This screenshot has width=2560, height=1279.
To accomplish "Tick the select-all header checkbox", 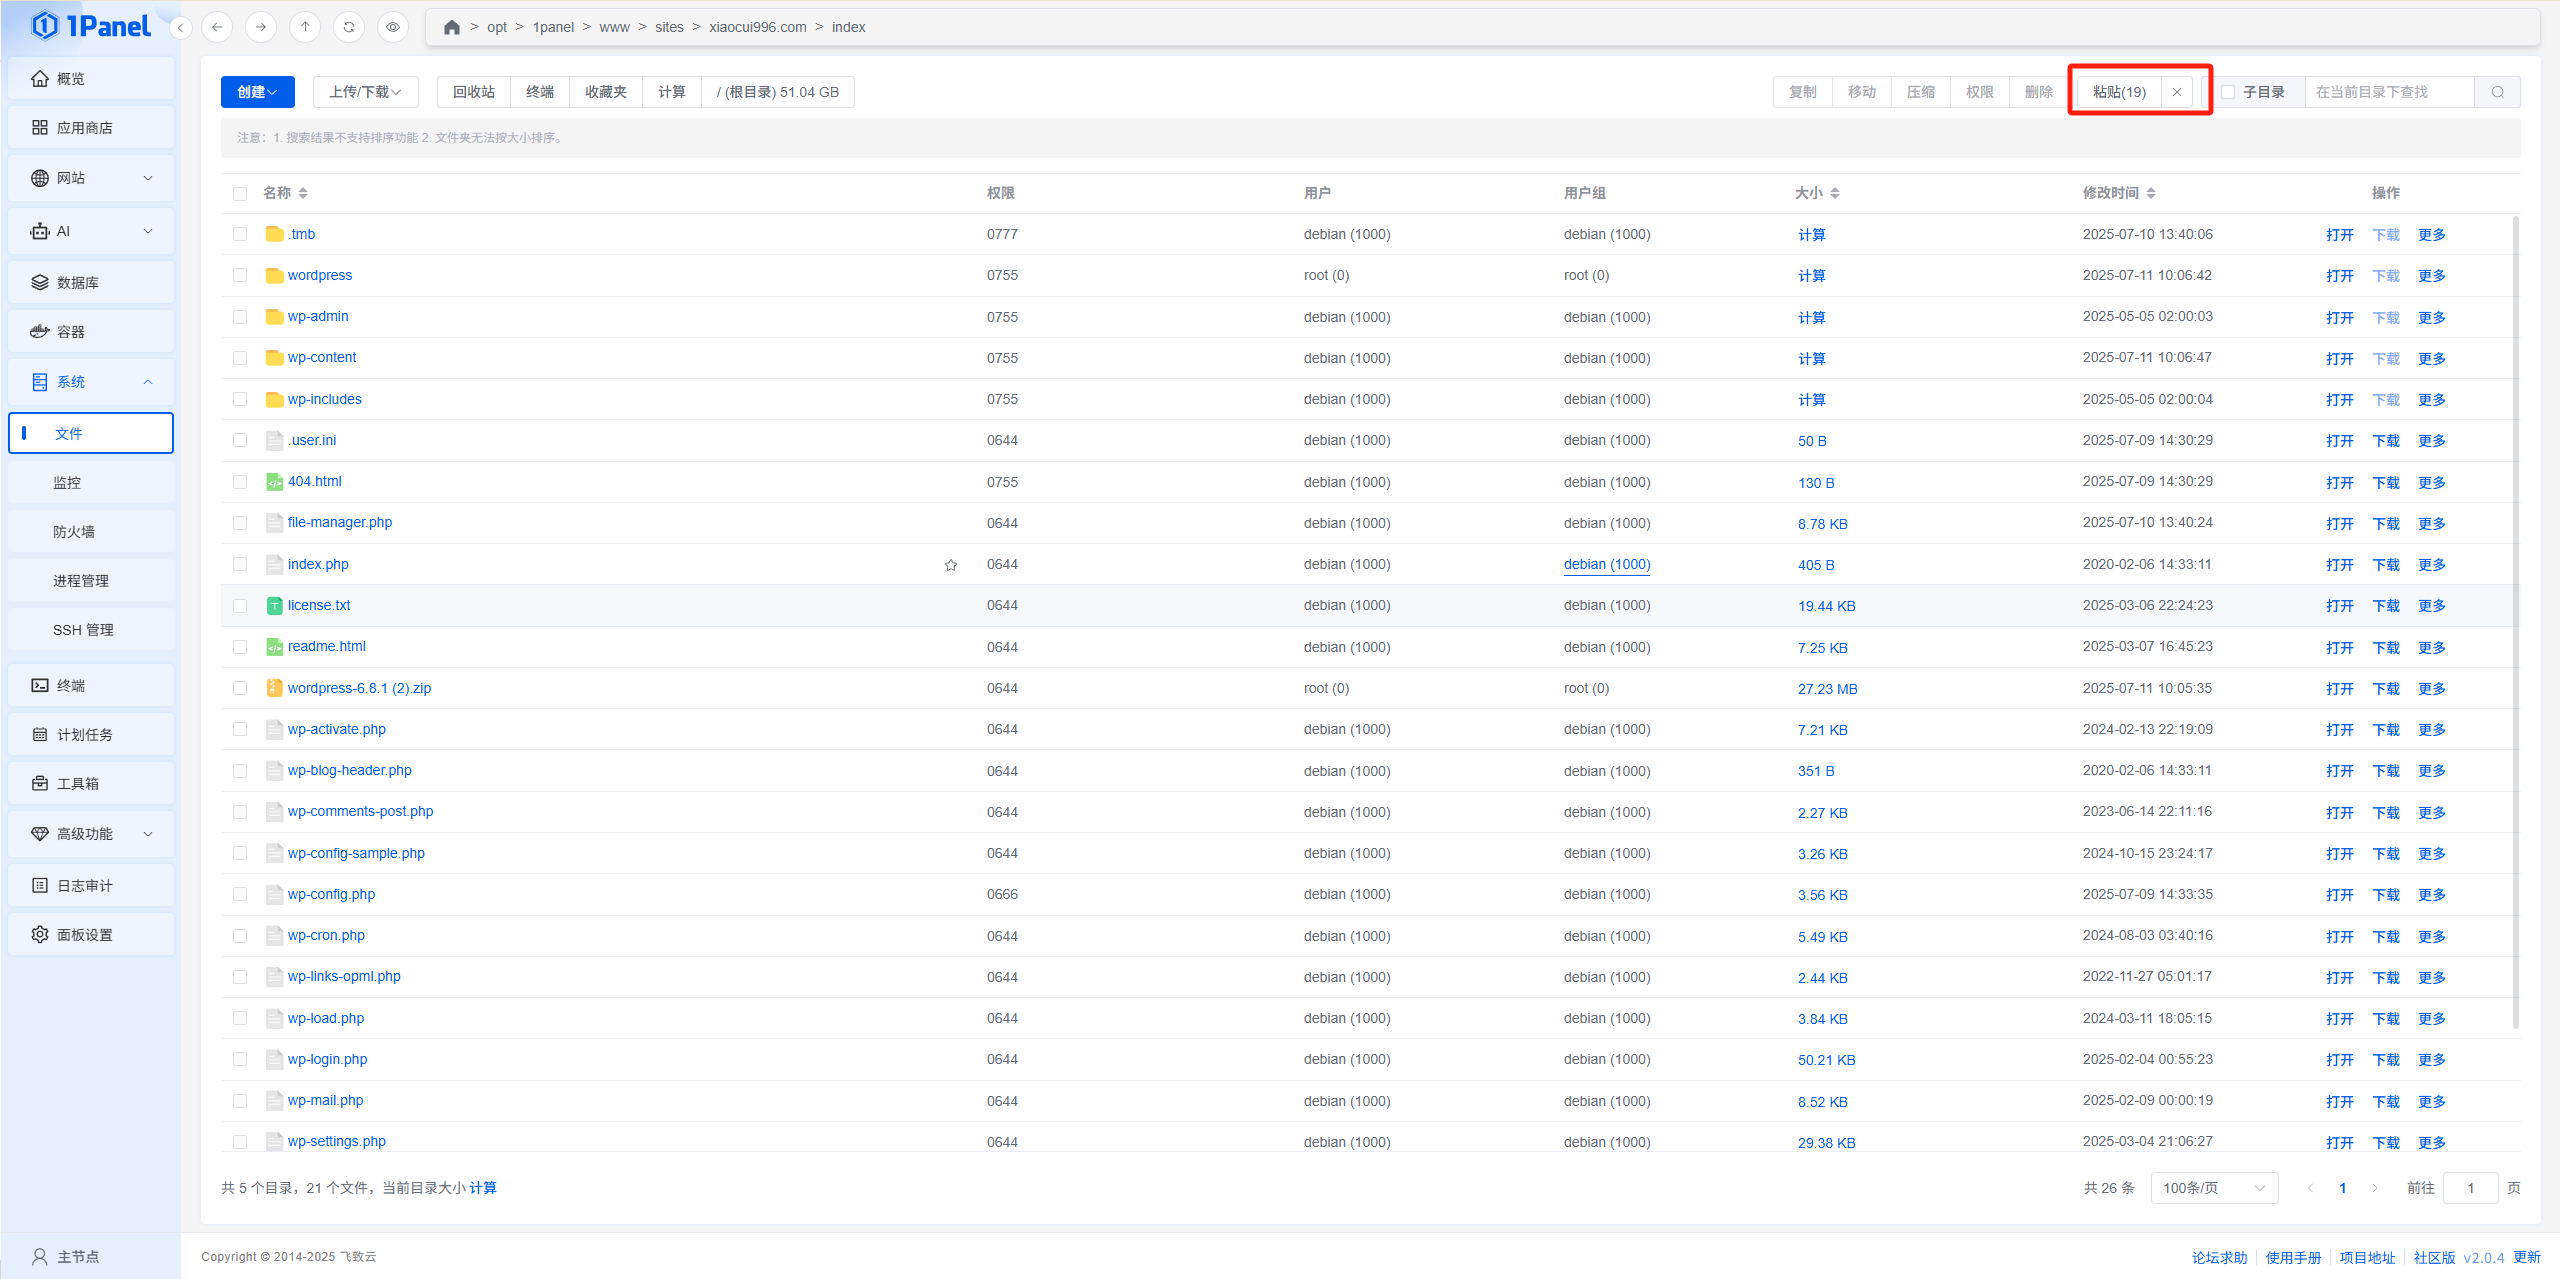I will pos(240,193).
